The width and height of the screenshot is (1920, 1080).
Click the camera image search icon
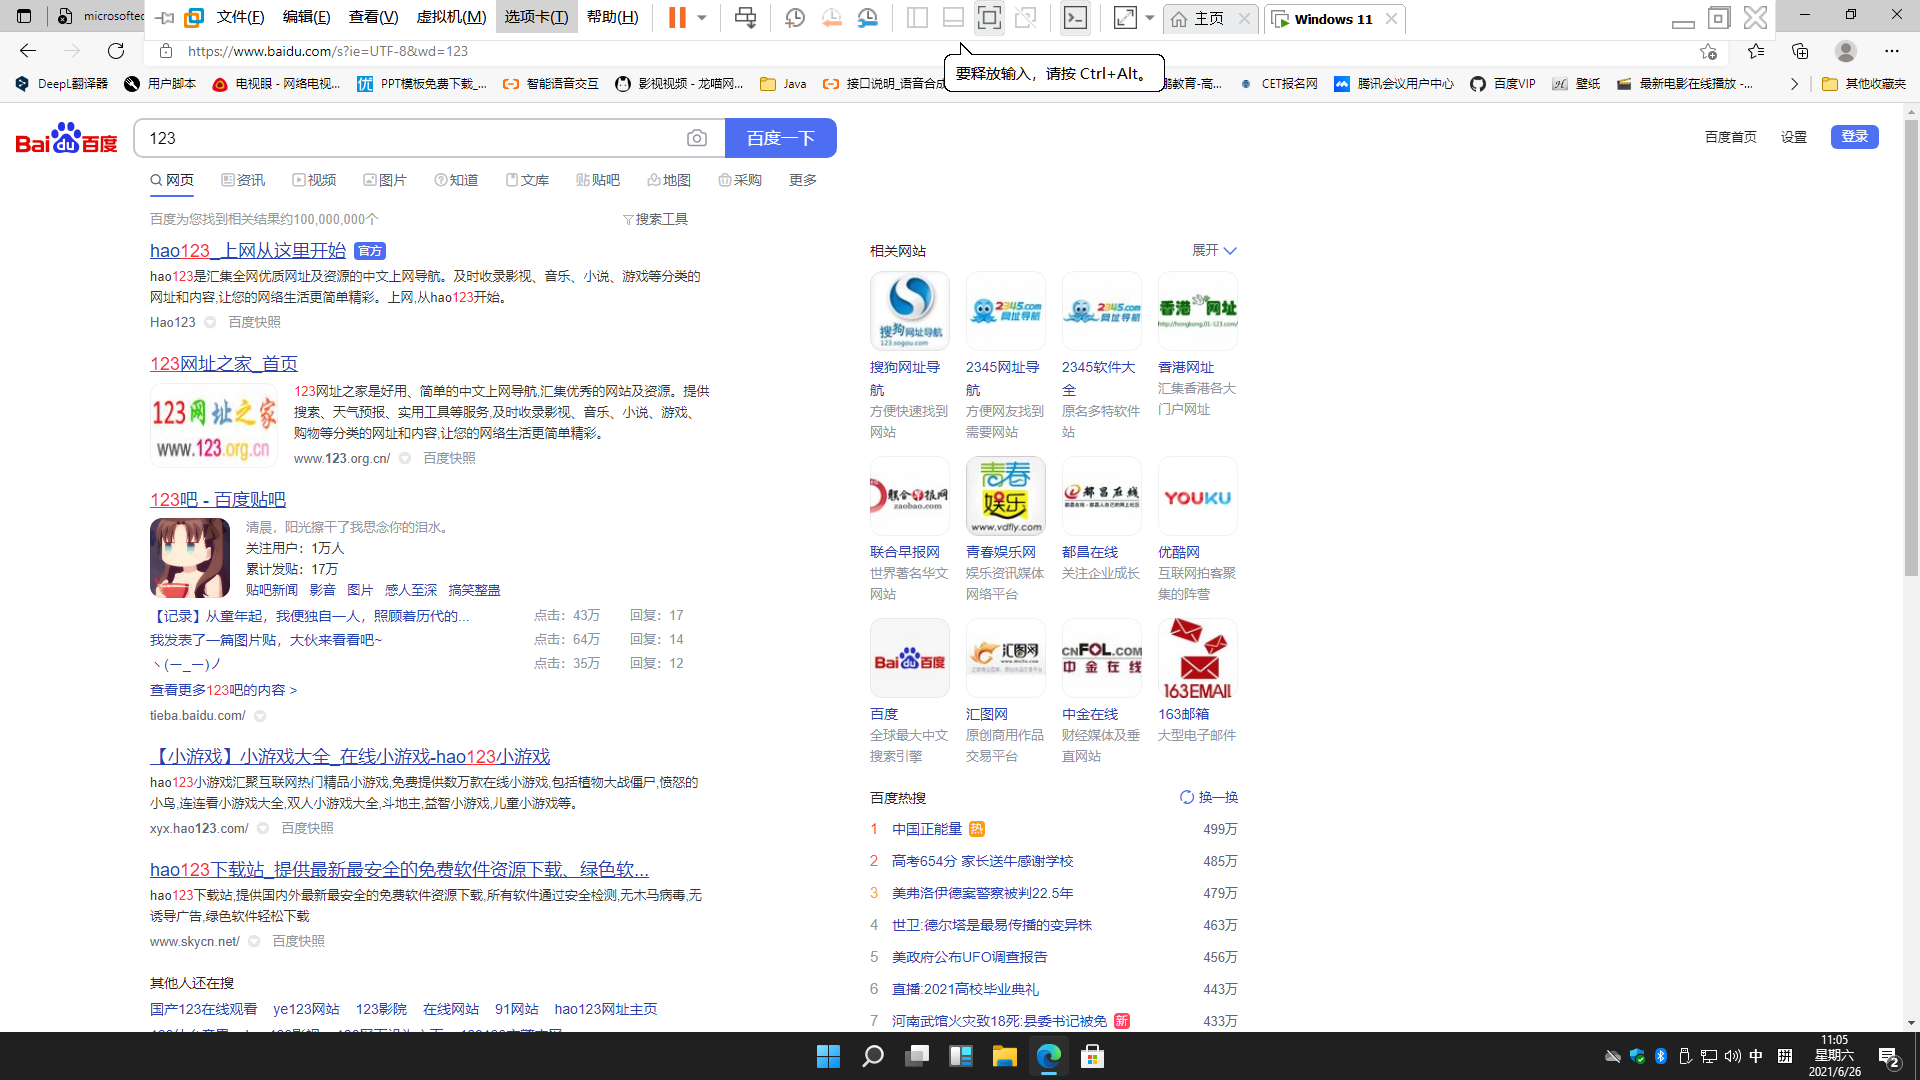[x=697, y=138]
